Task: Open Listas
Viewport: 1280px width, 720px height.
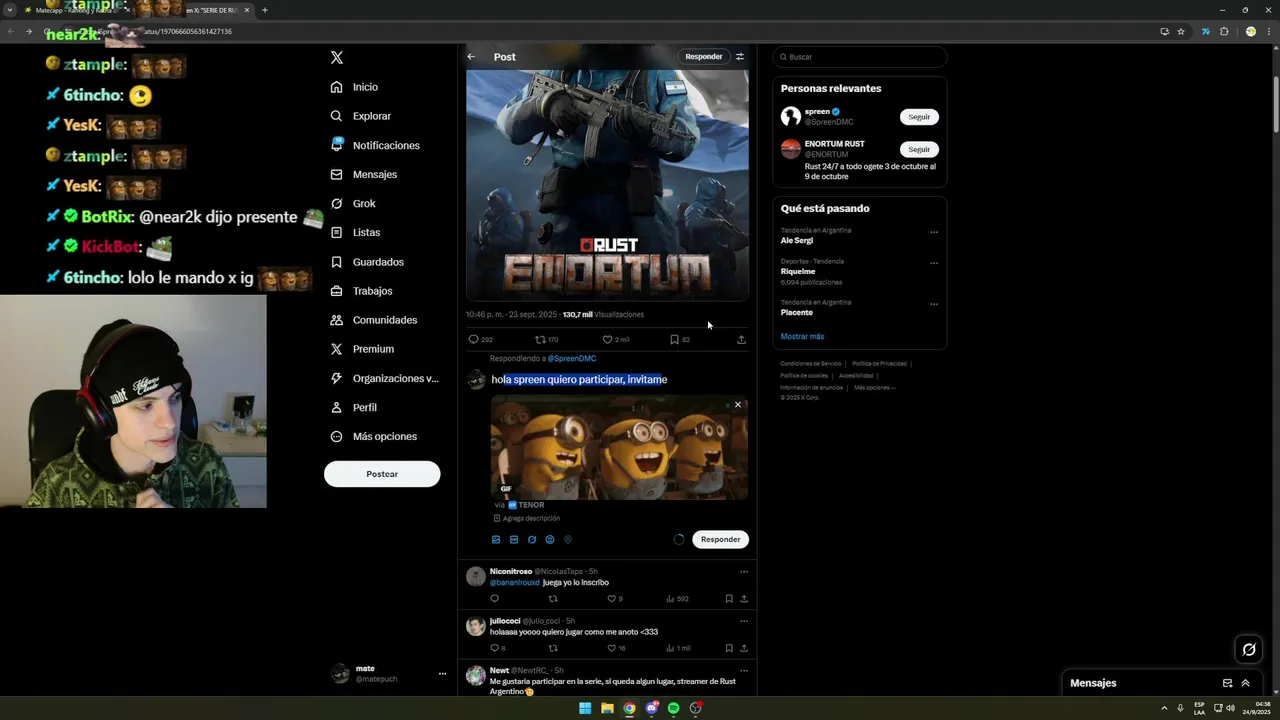Action: point(355,232)
